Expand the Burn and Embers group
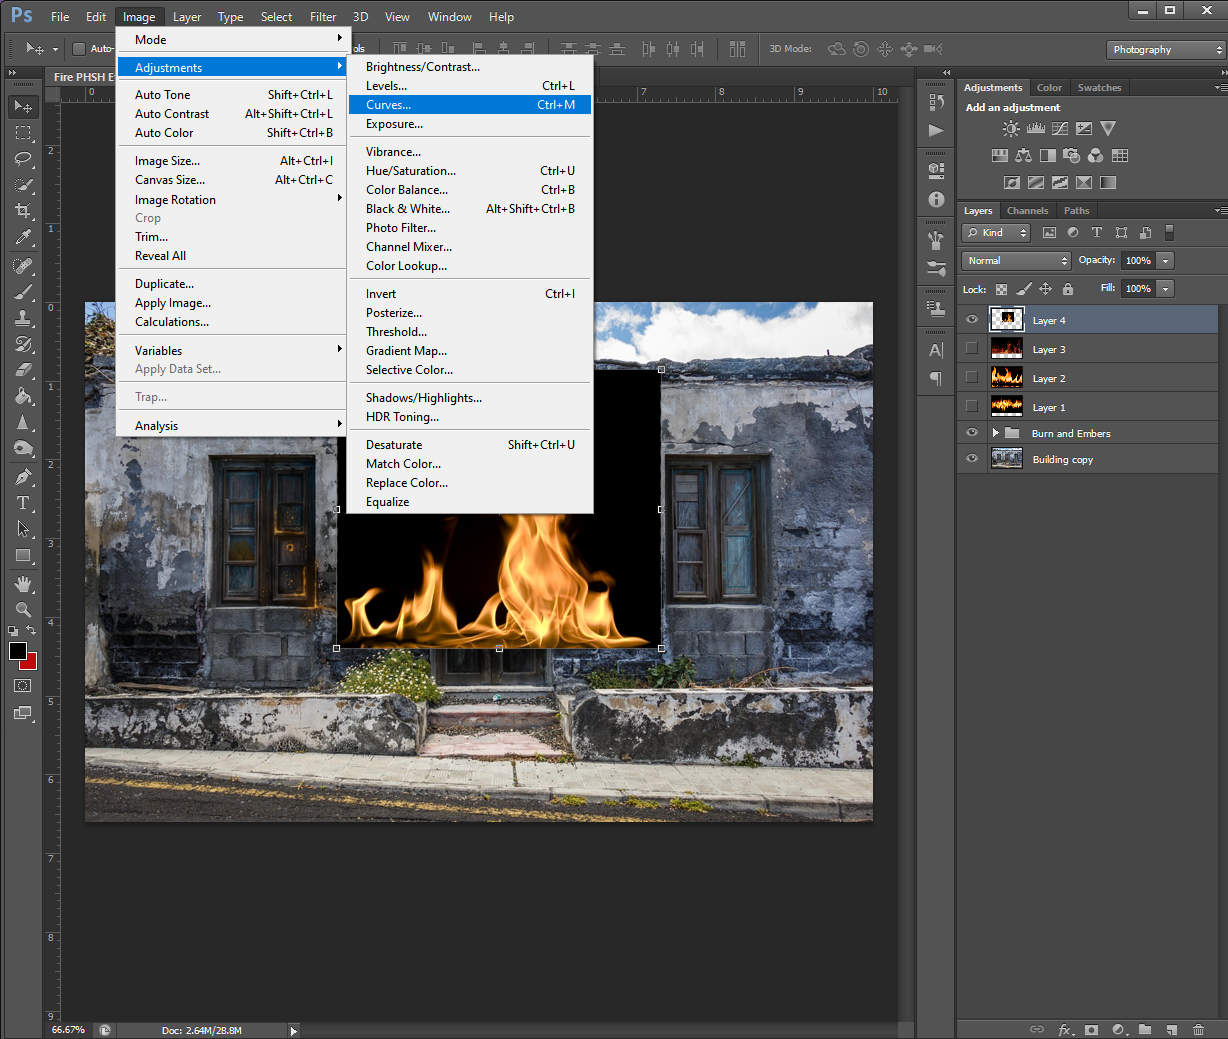 coord(995,433)
